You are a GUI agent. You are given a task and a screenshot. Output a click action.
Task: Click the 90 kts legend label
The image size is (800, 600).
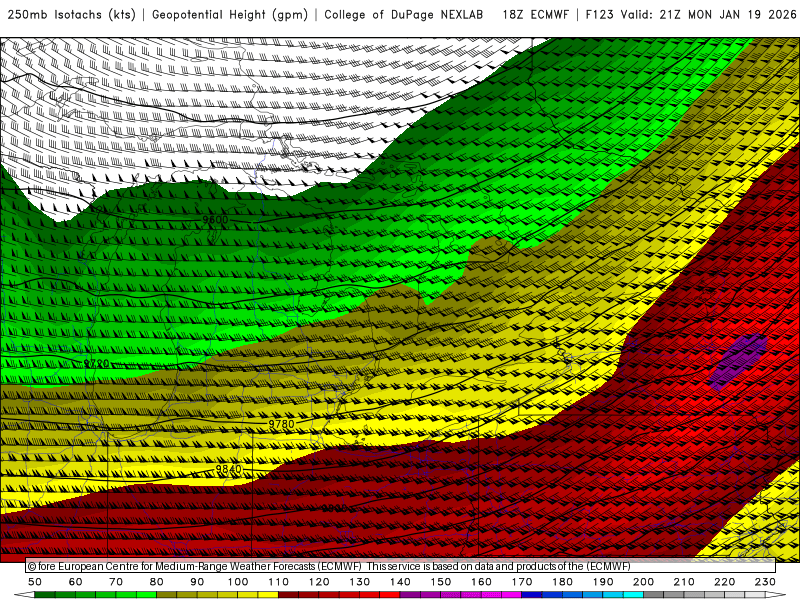pos(197,582)
